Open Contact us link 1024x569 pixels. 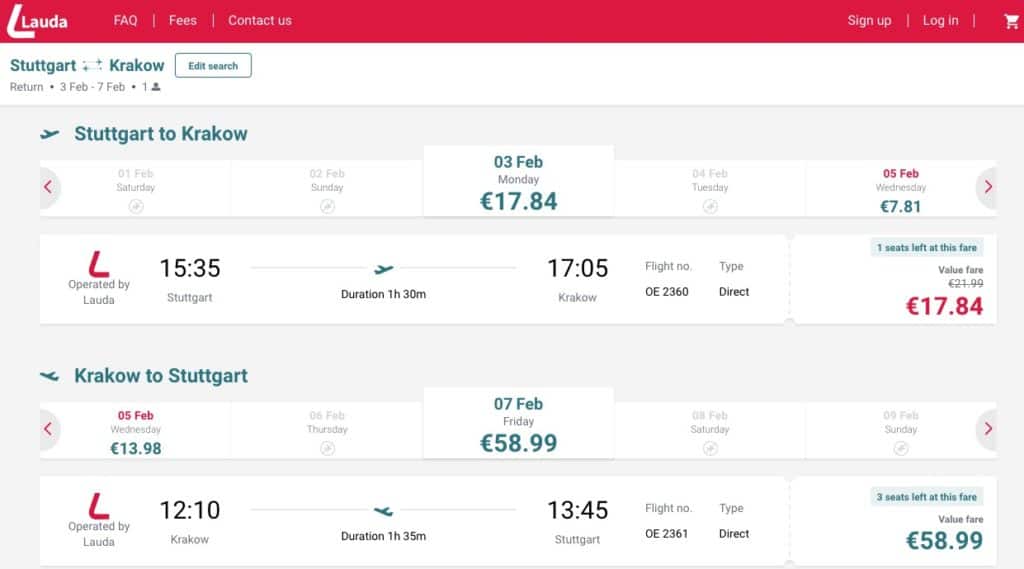pyautogui.click(x=260, y=20)
